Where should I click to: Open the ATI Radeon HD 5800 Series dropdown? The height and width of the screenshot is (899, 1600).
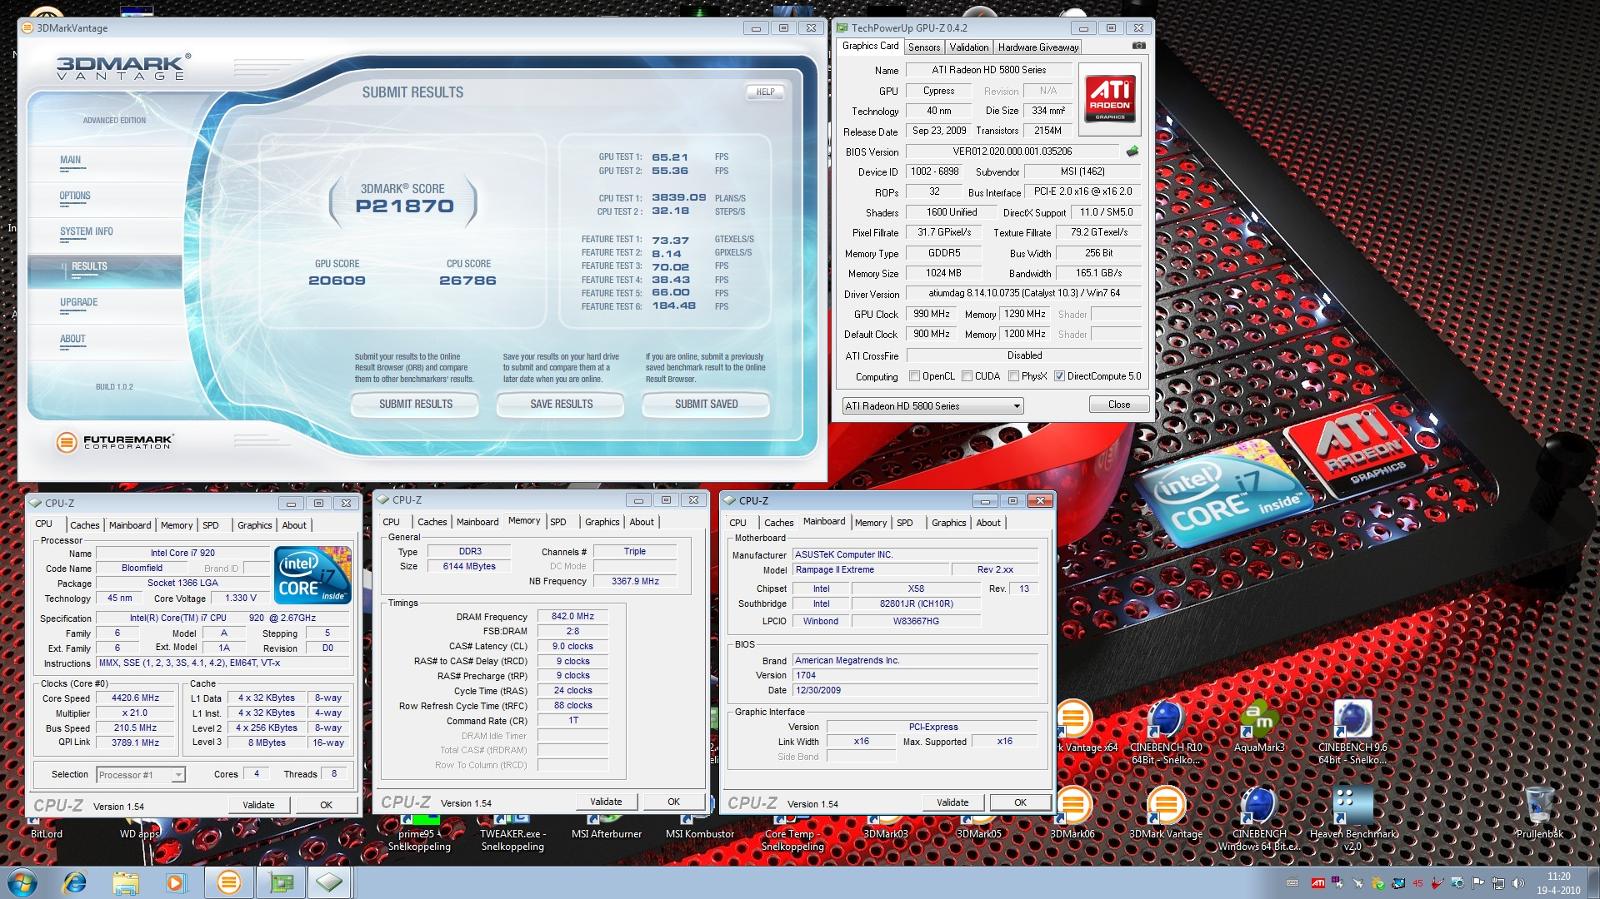pos(932,406)
